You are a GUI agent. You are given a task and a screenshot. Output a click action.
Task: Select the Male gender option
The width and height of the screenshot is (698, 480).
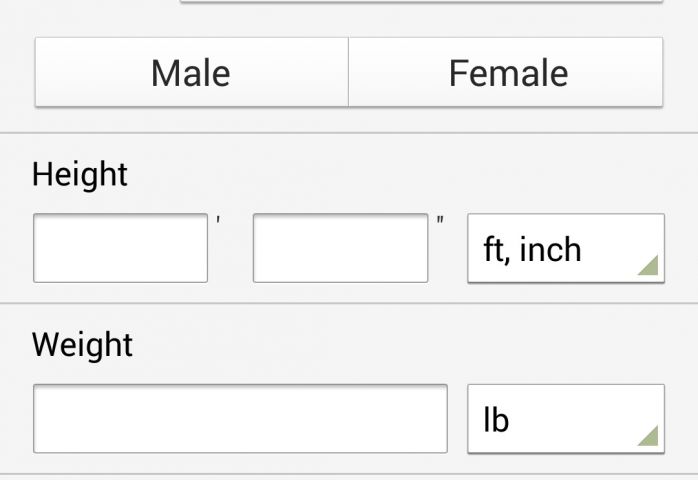pyautogui.click(x=191, y=72)
